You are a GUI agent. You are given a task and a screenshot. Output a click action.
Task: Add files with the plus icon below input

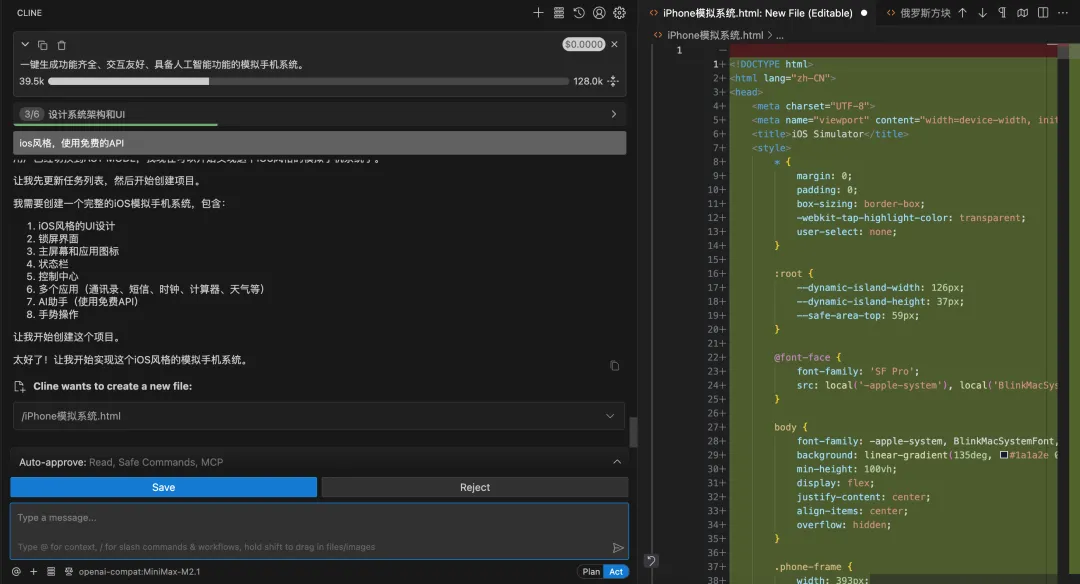33,572
